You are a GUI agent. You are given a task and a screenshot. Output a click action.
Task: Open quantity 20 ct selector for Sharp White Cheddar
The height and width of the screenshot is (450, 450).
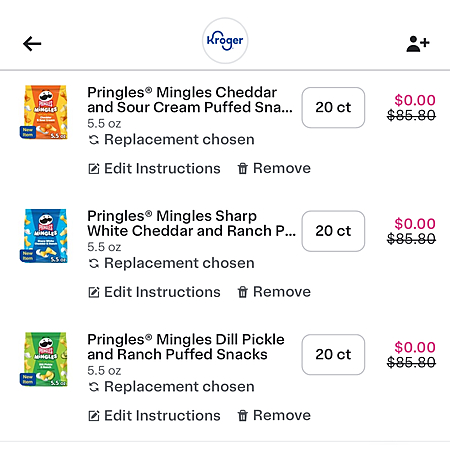click(x=333, y=231)
